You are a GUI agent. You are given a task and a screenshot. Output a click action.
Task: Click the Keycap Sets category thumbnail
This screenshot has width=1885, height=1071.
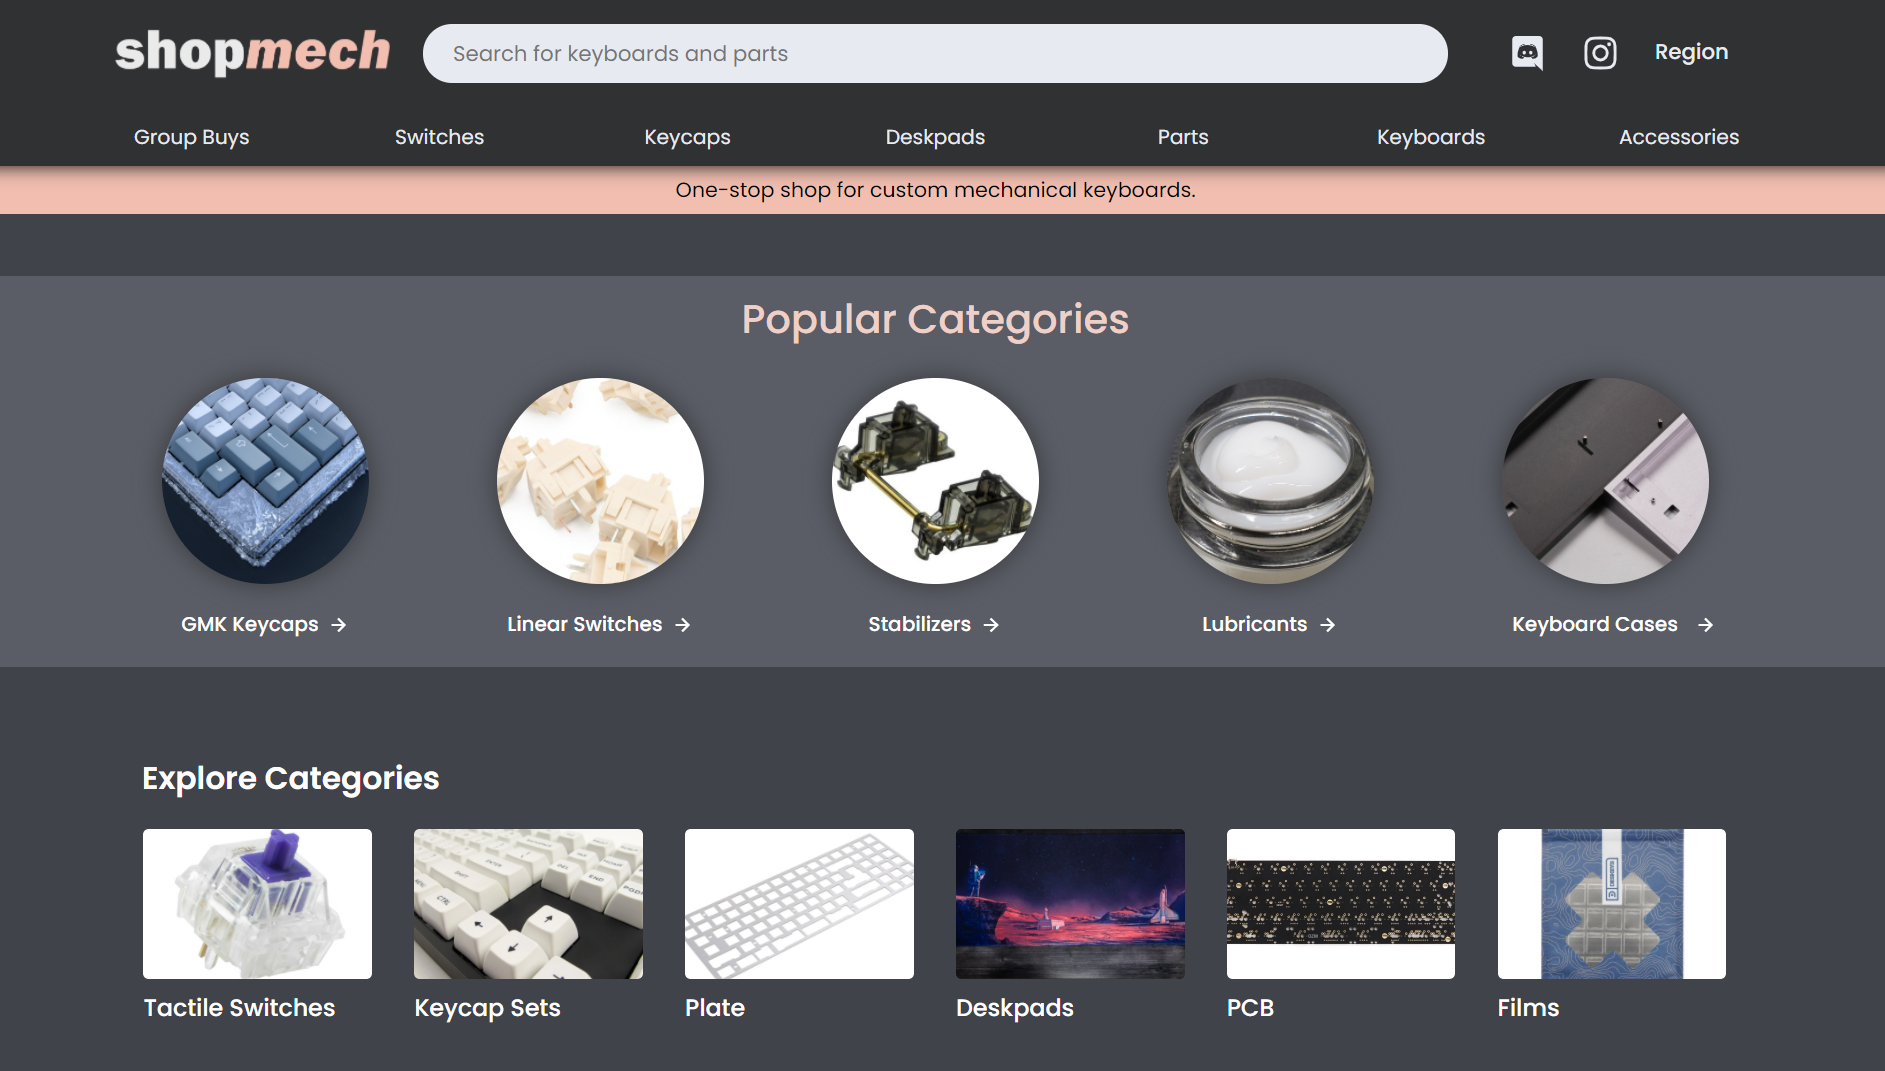tap(528, 903)
